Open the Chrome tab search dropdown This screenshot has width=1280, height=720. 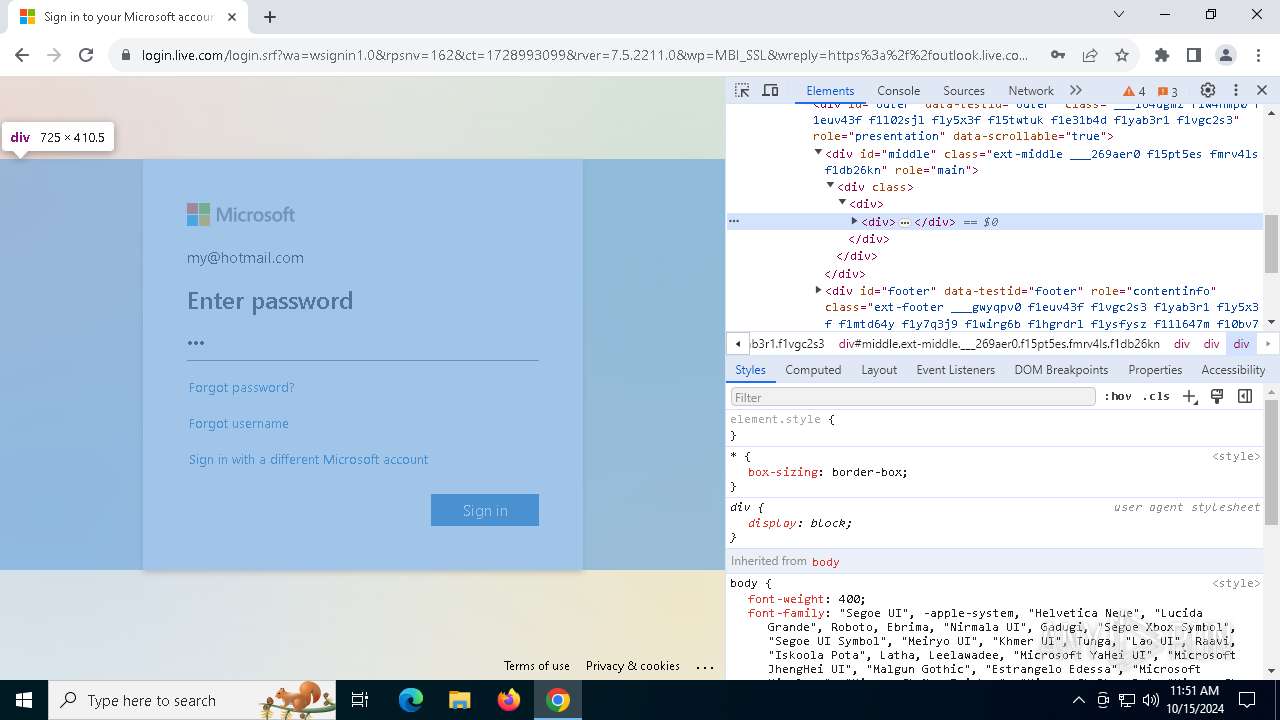coord(1119,15)
